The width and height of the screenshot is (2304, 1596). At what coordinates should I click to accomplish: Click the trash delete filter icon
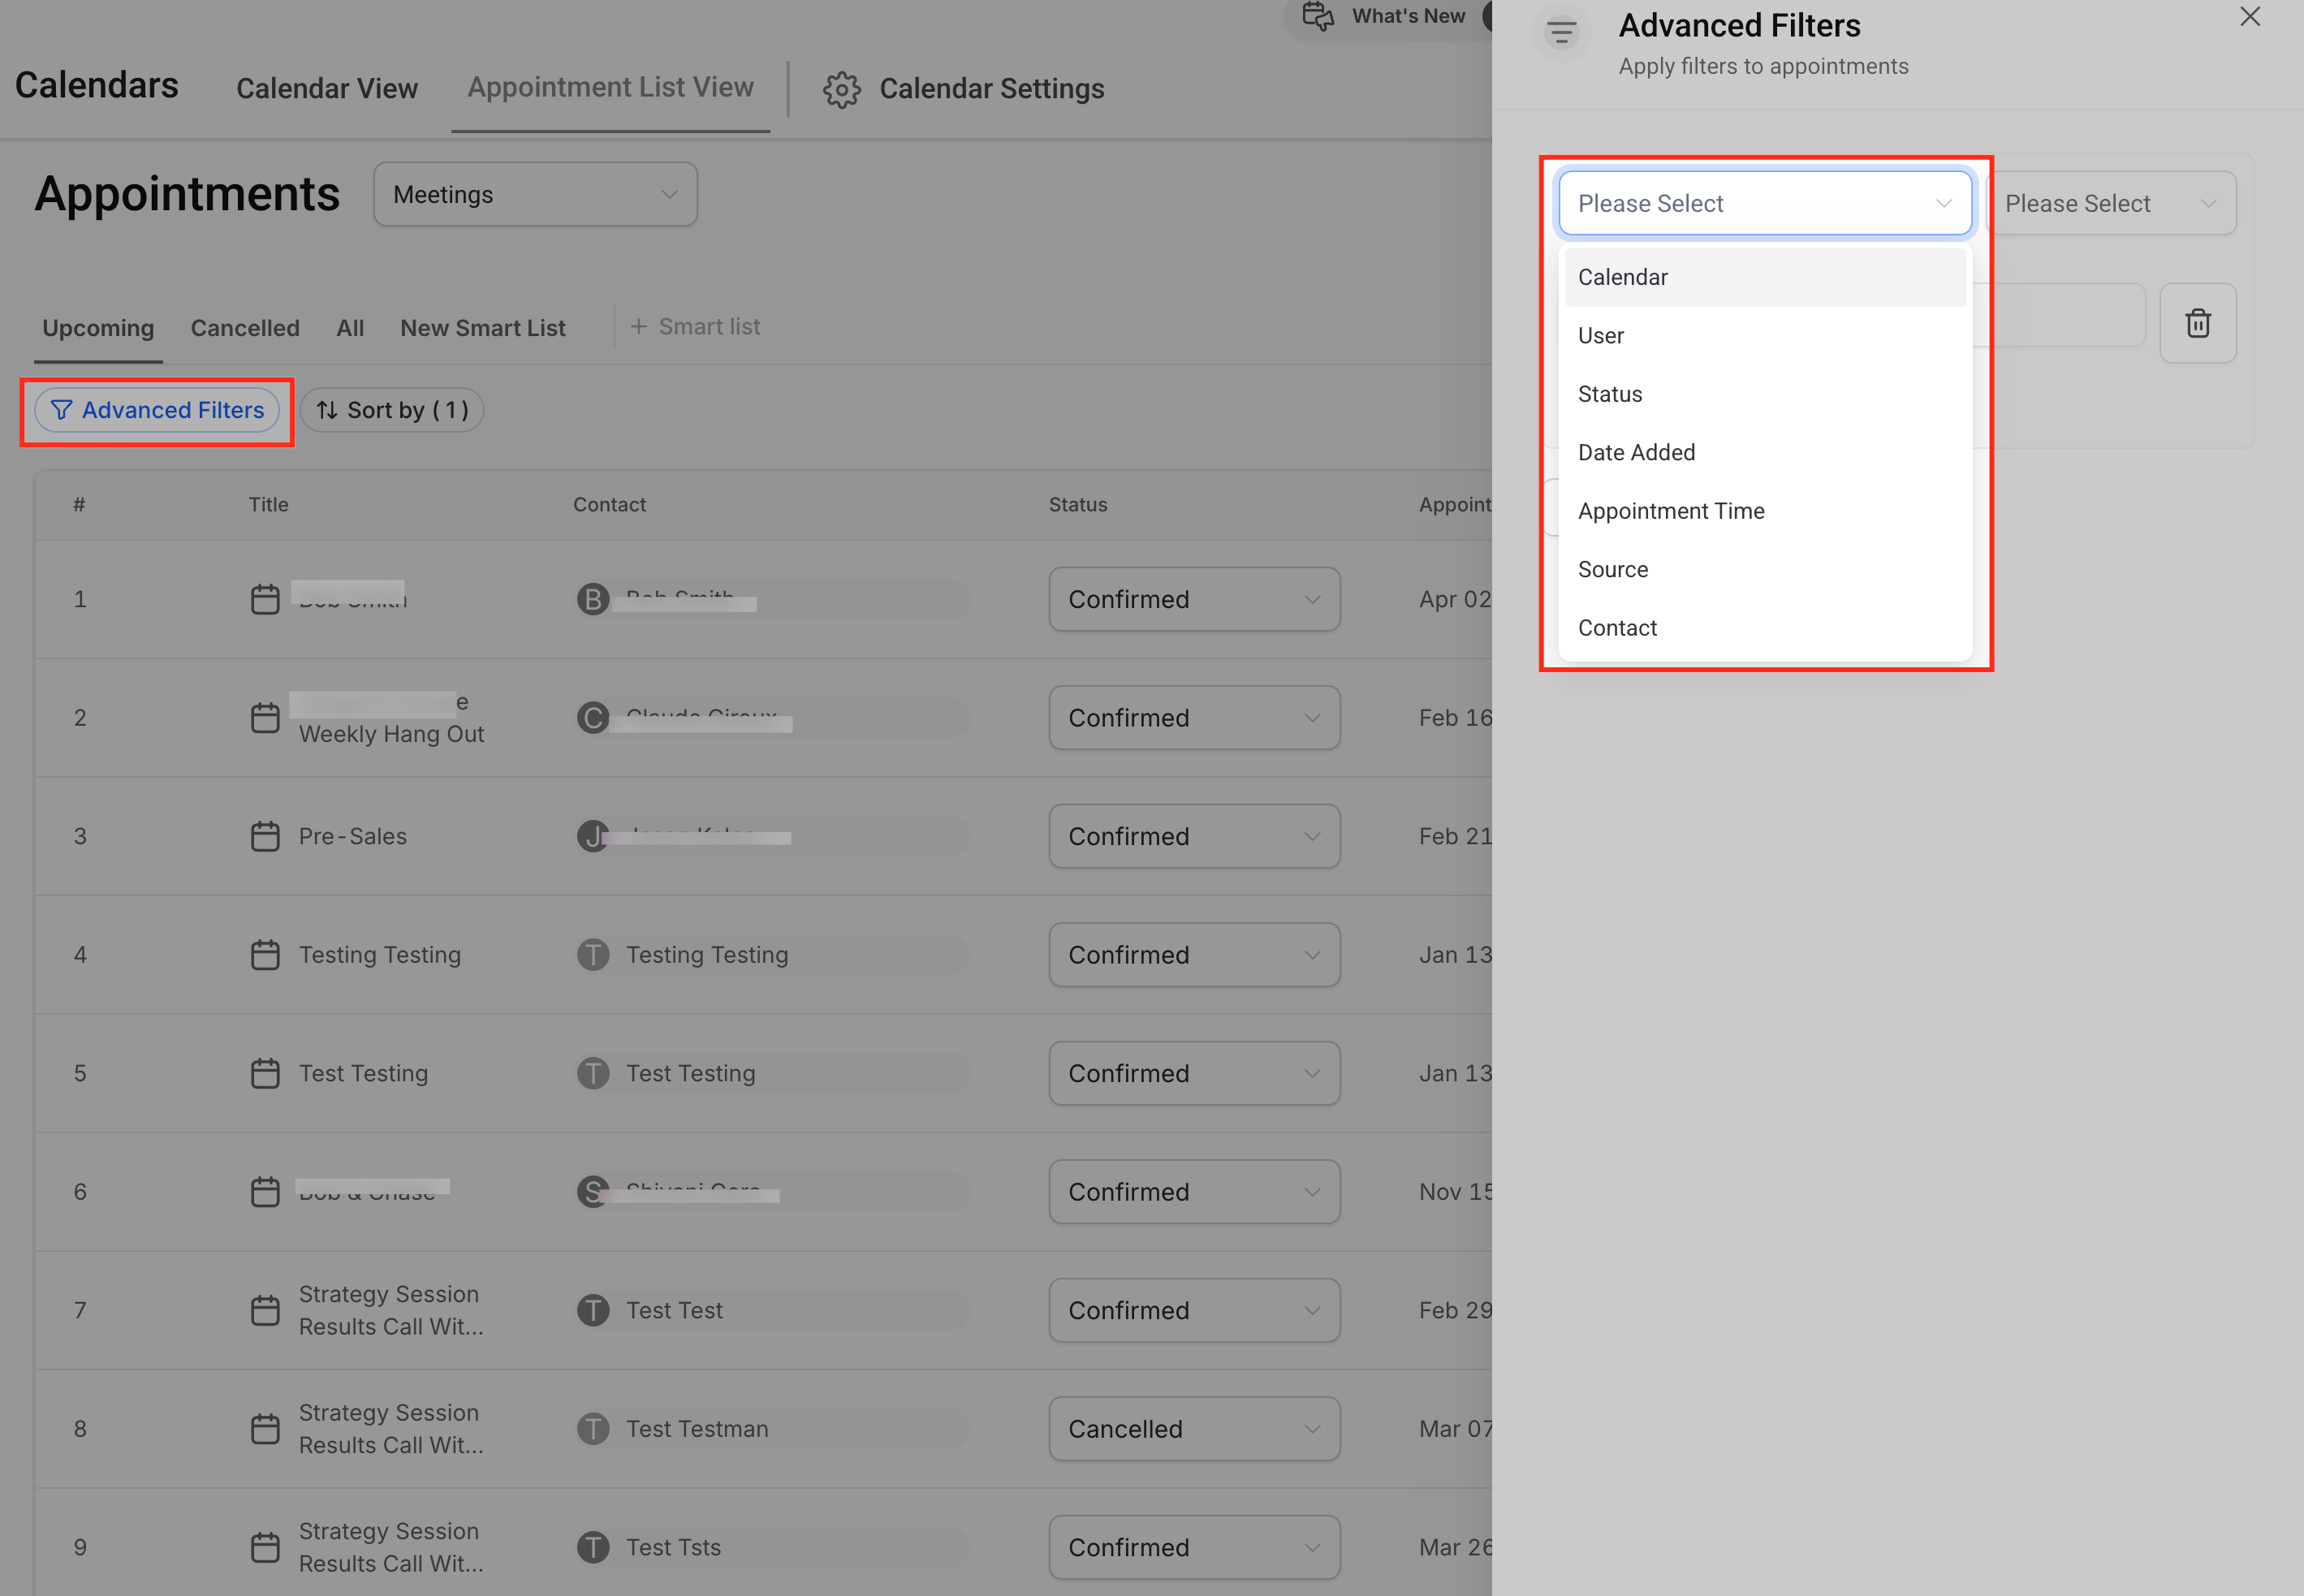[x=2197, y=323]
